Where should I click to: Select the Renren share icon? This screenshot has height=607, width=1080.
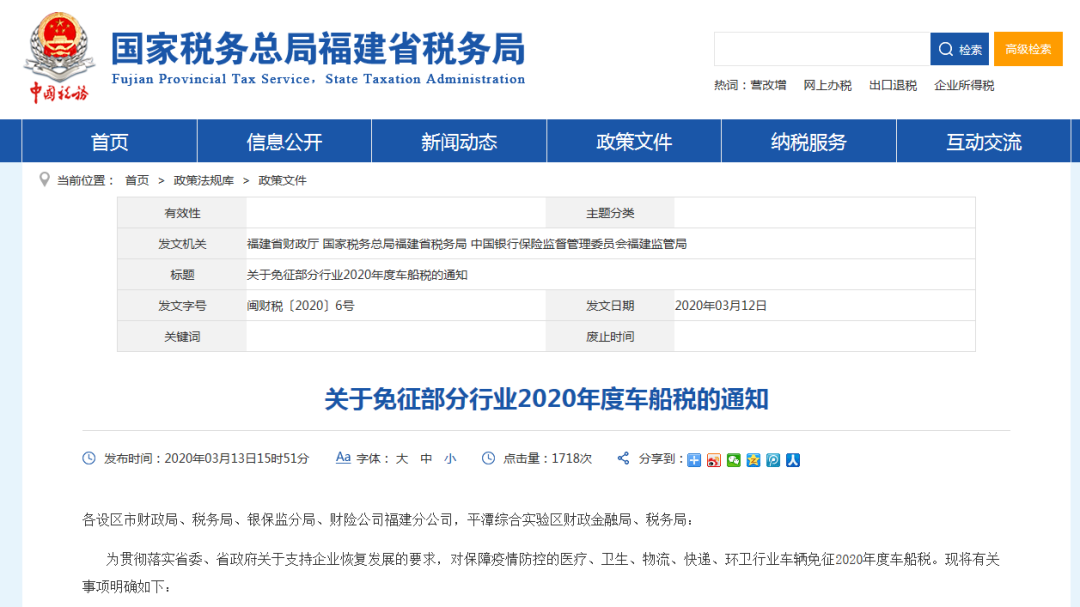[x=792, y=460]
